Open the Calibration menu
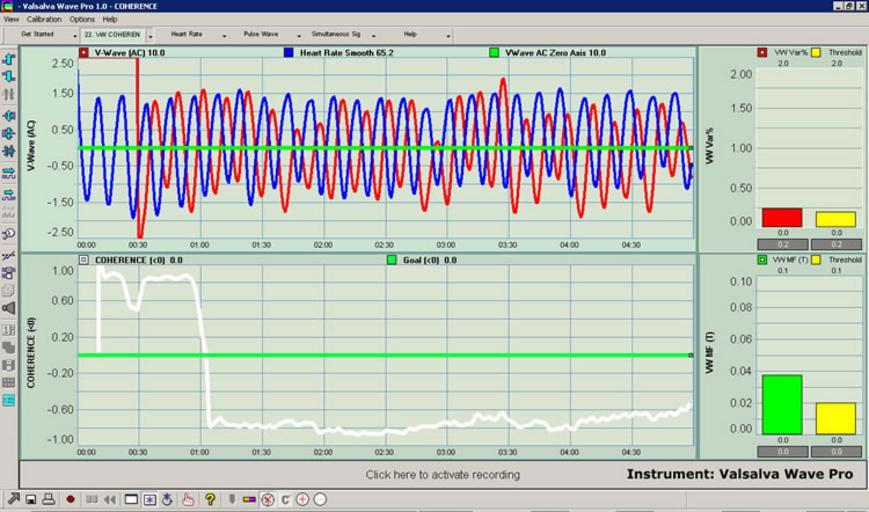Screen dimensions: 869x512 tap(43, 19)
